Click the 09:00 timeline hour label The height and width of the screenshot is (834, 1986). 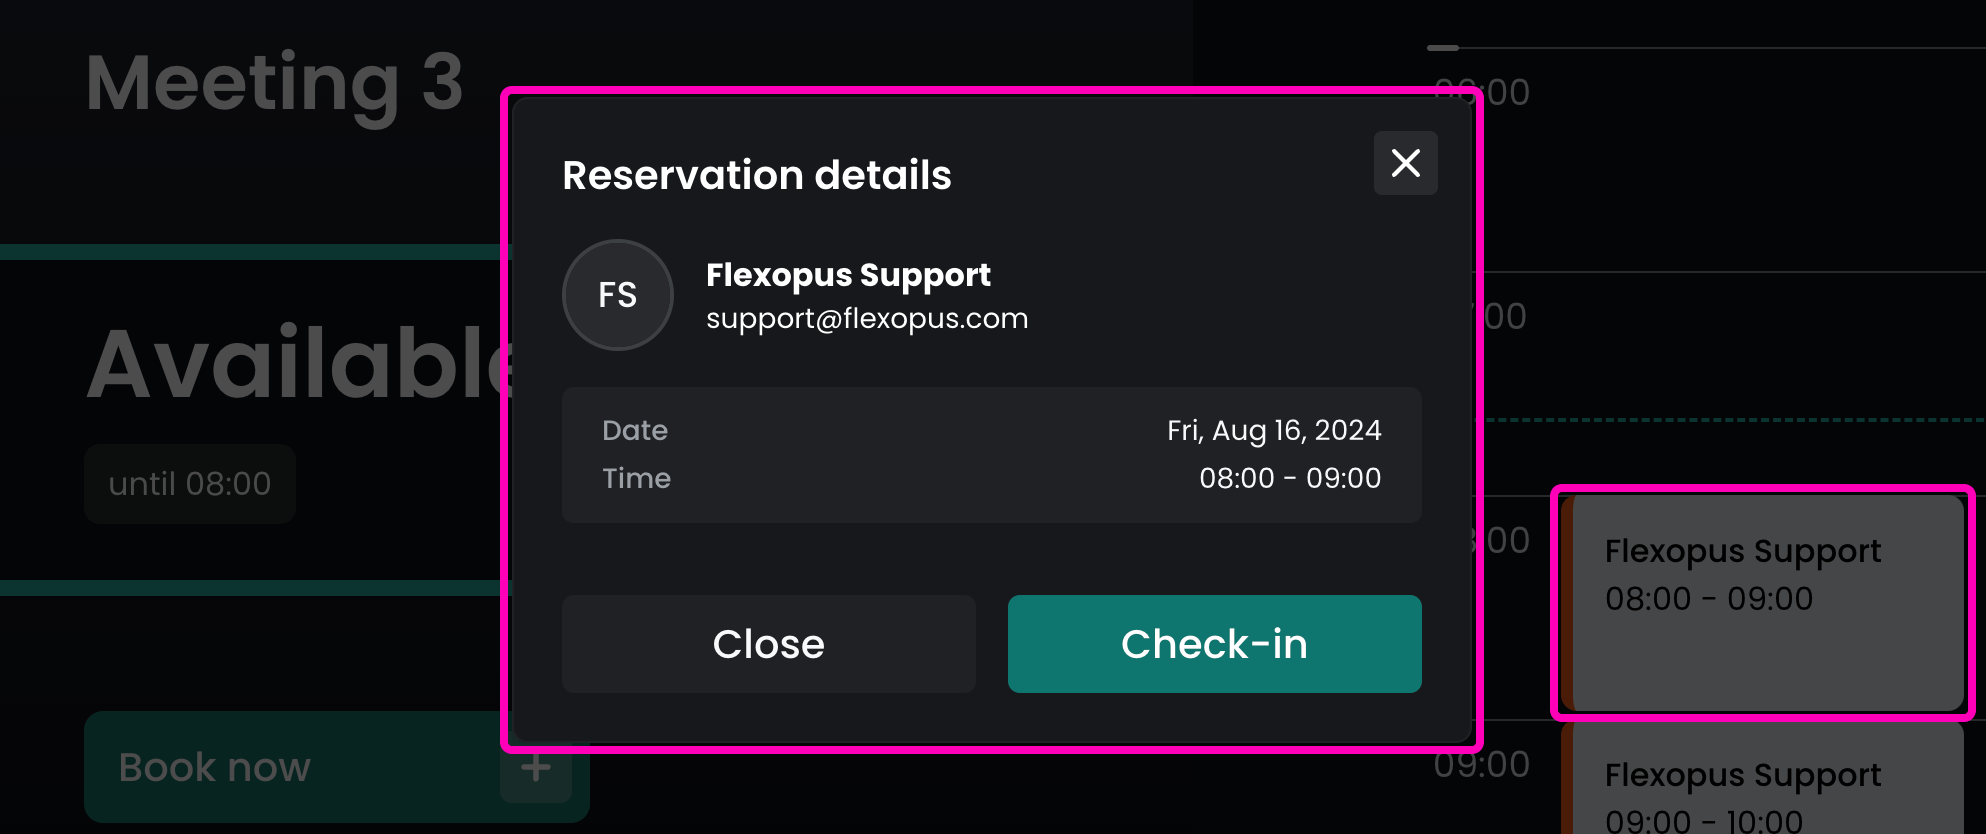pyautogui.click(x=1481, y=765)
